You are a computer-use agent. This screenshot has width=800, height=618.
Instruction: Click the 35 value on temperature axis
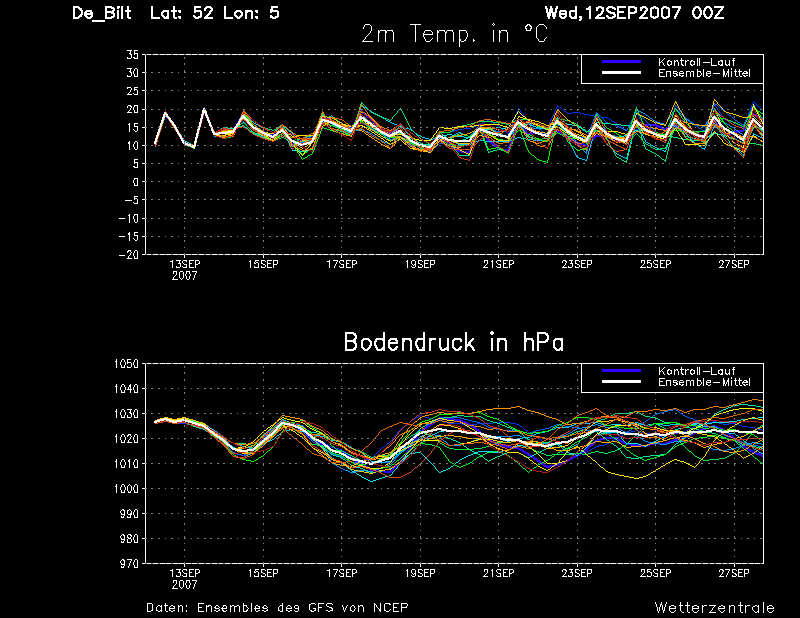133,55
